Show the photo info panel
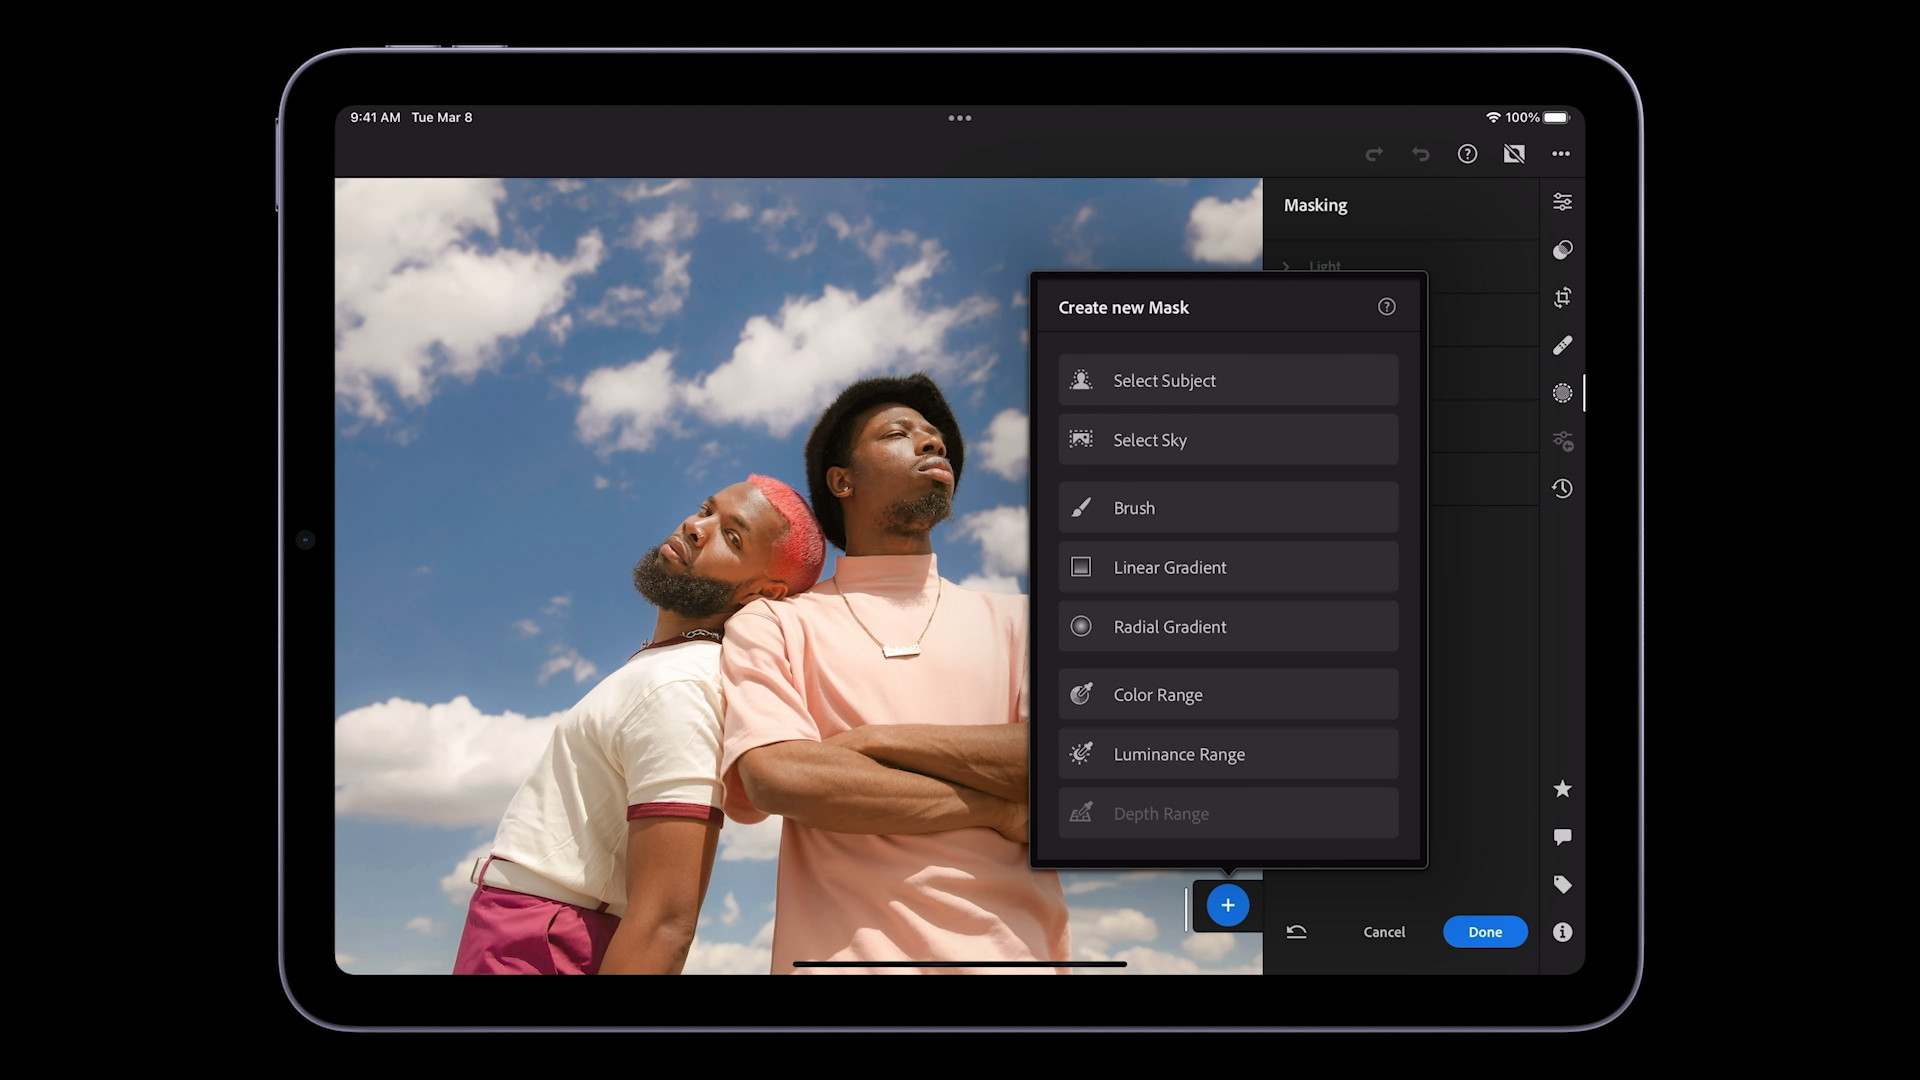This screenshot has width=1920, height=1080. pyautogui.click(x=1563, y=932)
